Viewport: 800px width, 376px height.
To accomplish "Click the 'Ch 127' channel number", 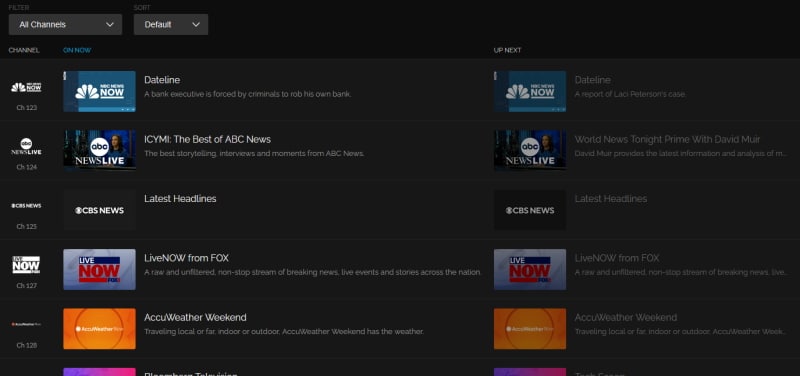I will (27, 286).
